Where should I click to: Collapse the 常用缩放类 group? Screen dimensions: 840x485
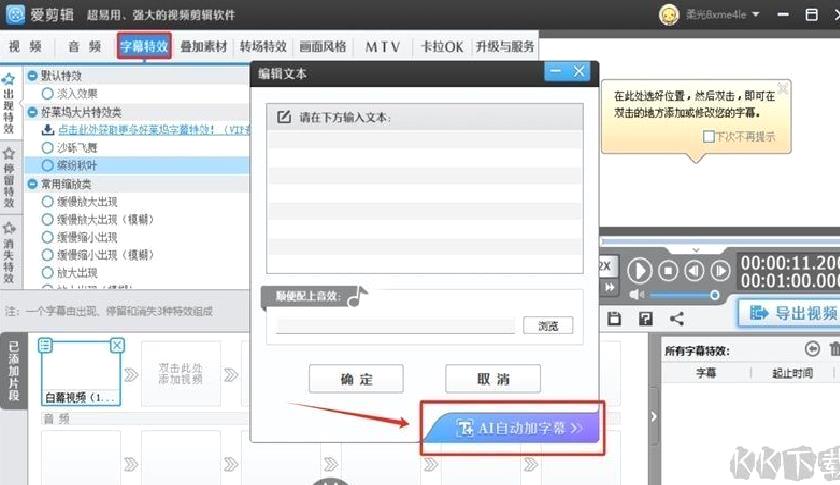[x=32, y=184]
